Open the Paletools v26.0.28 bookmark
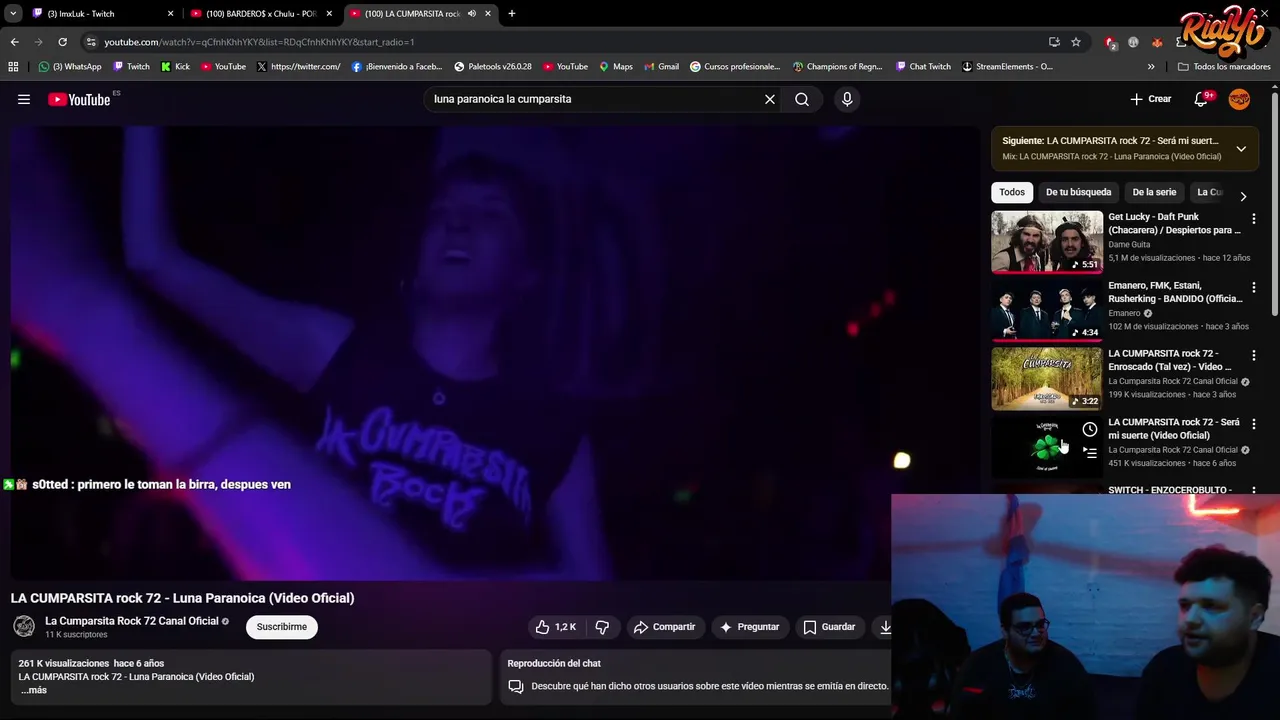Viewport: 1280px width, 720px height. coord(493,67)
